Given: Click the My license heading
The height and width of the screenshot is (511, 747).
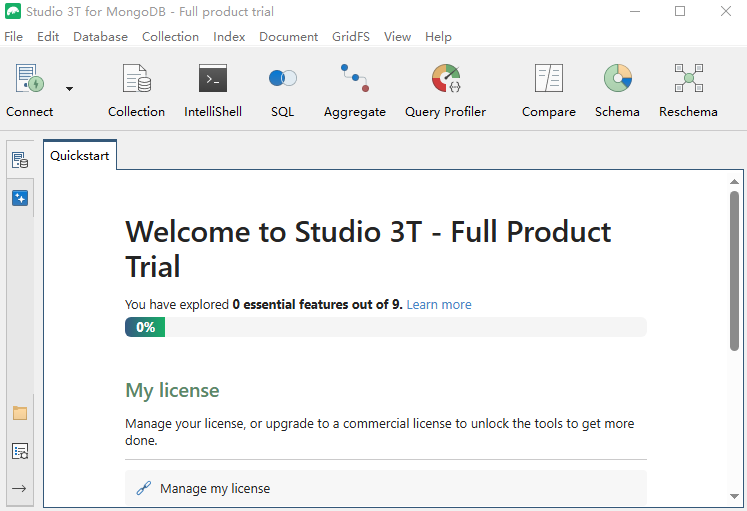Looking at the screenshot, I should 172,391.
